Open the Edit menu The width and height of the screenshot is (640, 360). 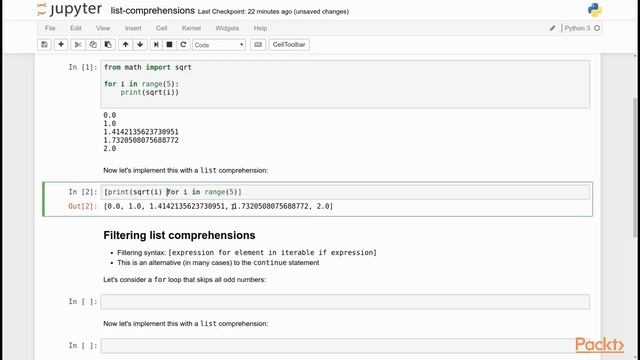(x=76, y=28)
